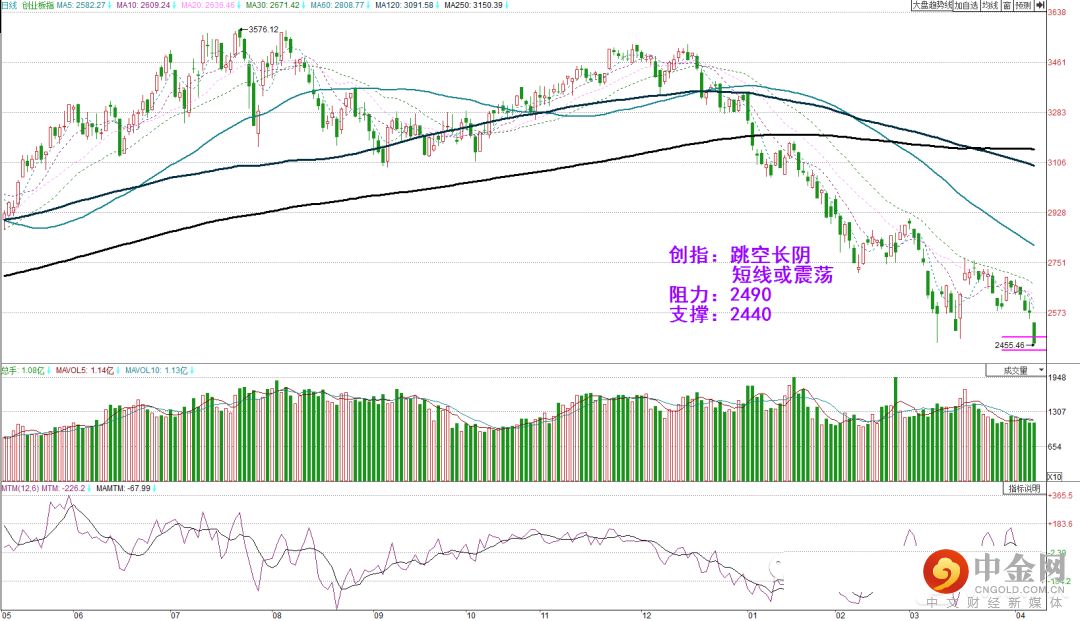Click the 短线或震荡 annotation text

pos(782,275)
